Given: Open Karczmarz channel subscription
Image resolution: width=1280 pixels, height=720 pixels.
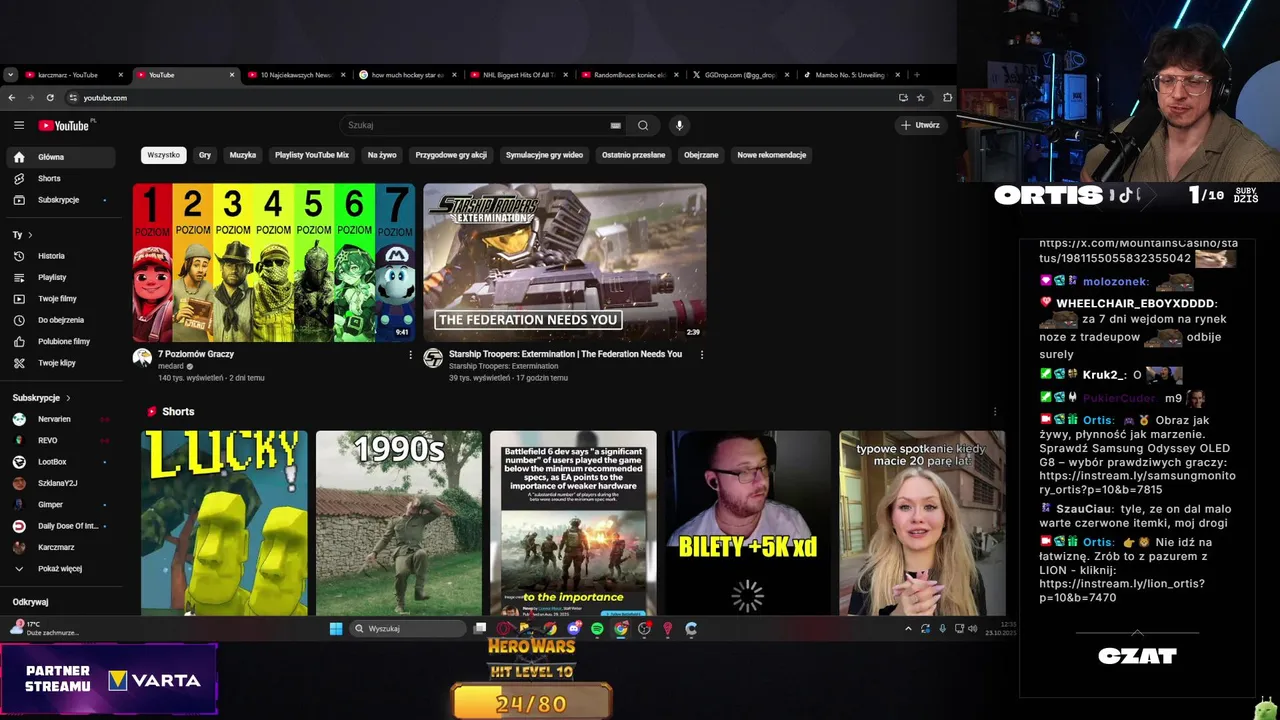Looking at the screenshot, I should (x=60, y=547).
